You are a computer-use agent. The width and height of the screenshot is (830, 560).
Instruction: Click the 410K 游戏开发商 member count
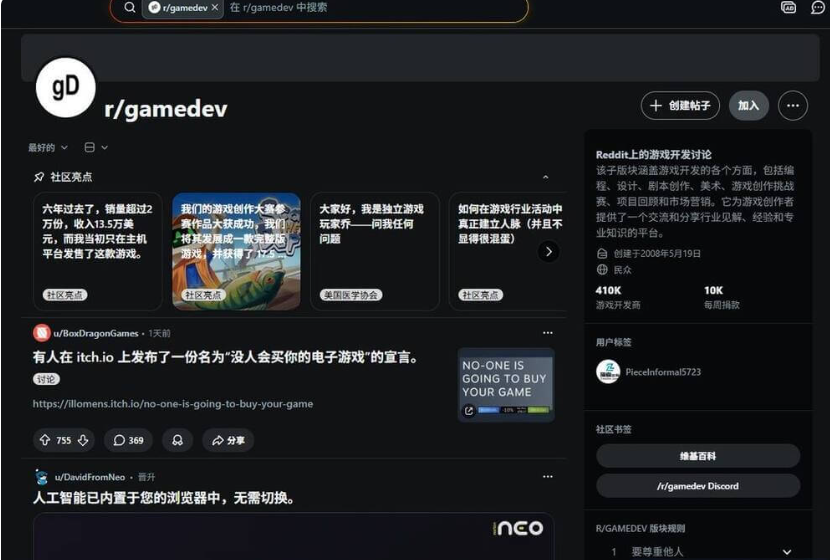(x=618, y=297)
